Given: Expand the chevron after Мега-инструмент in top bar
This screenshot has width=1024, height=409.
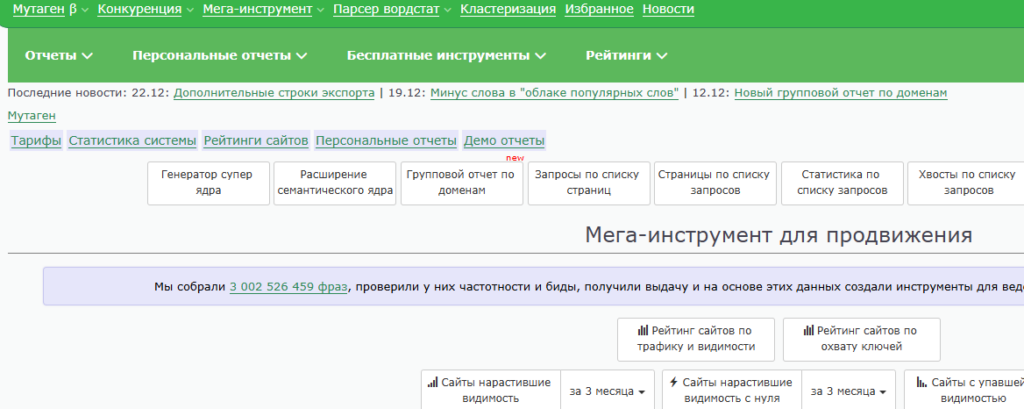Looking at the screenshot, I should point(321,10).
